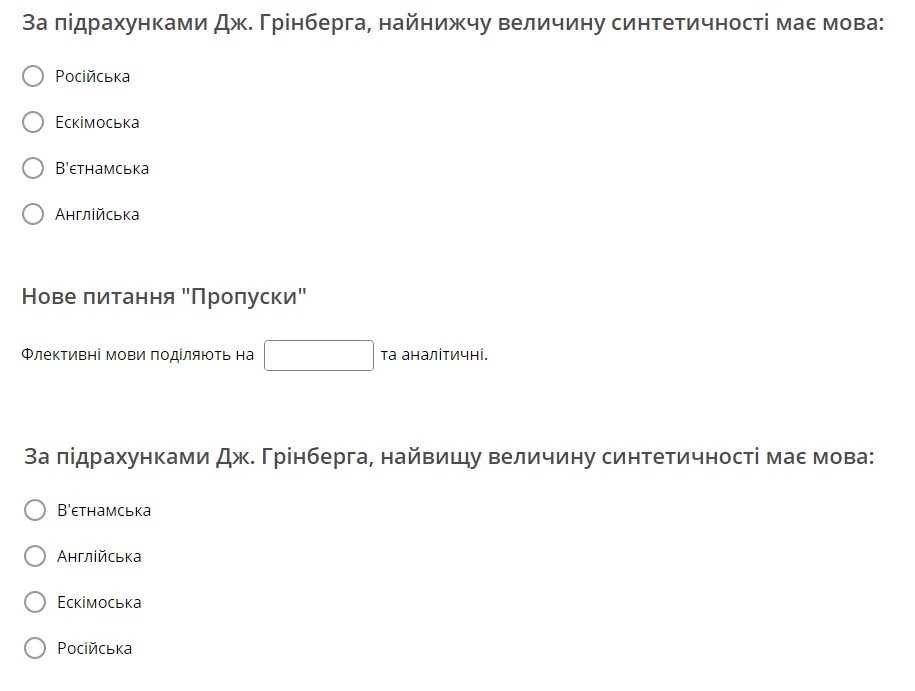
Task: Click the Англійська label text under найнижчу question
Action: coord(97,215)
